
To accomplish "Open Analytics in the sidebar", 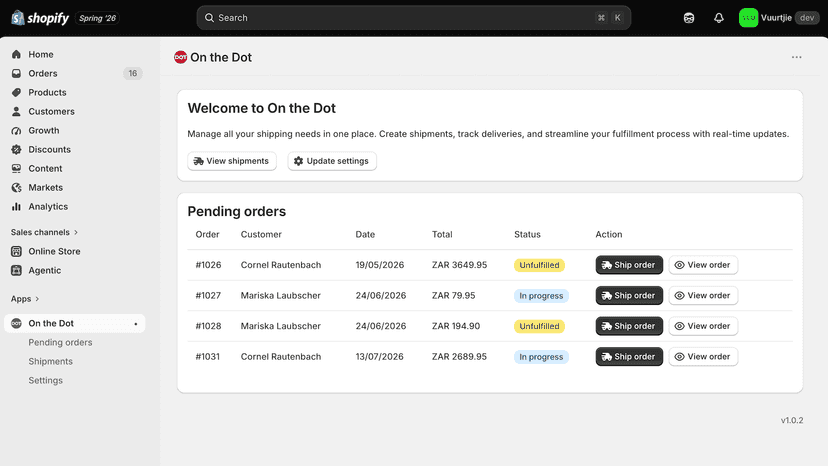I will coord(74,207).
